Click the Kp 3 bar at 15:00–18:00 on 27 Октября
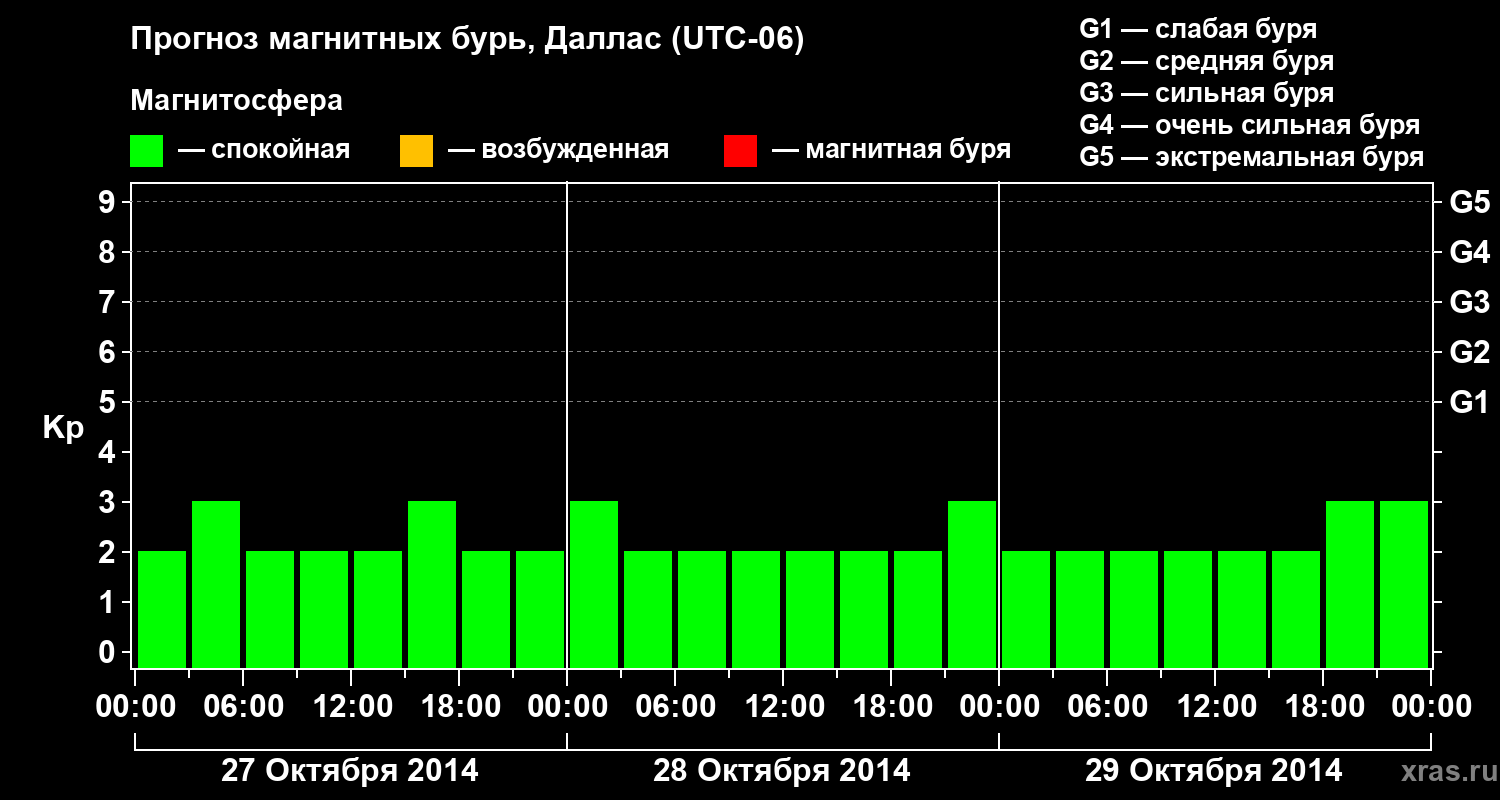The width and height of the screenshot is (1500, 800). click(x=432, y=584)
